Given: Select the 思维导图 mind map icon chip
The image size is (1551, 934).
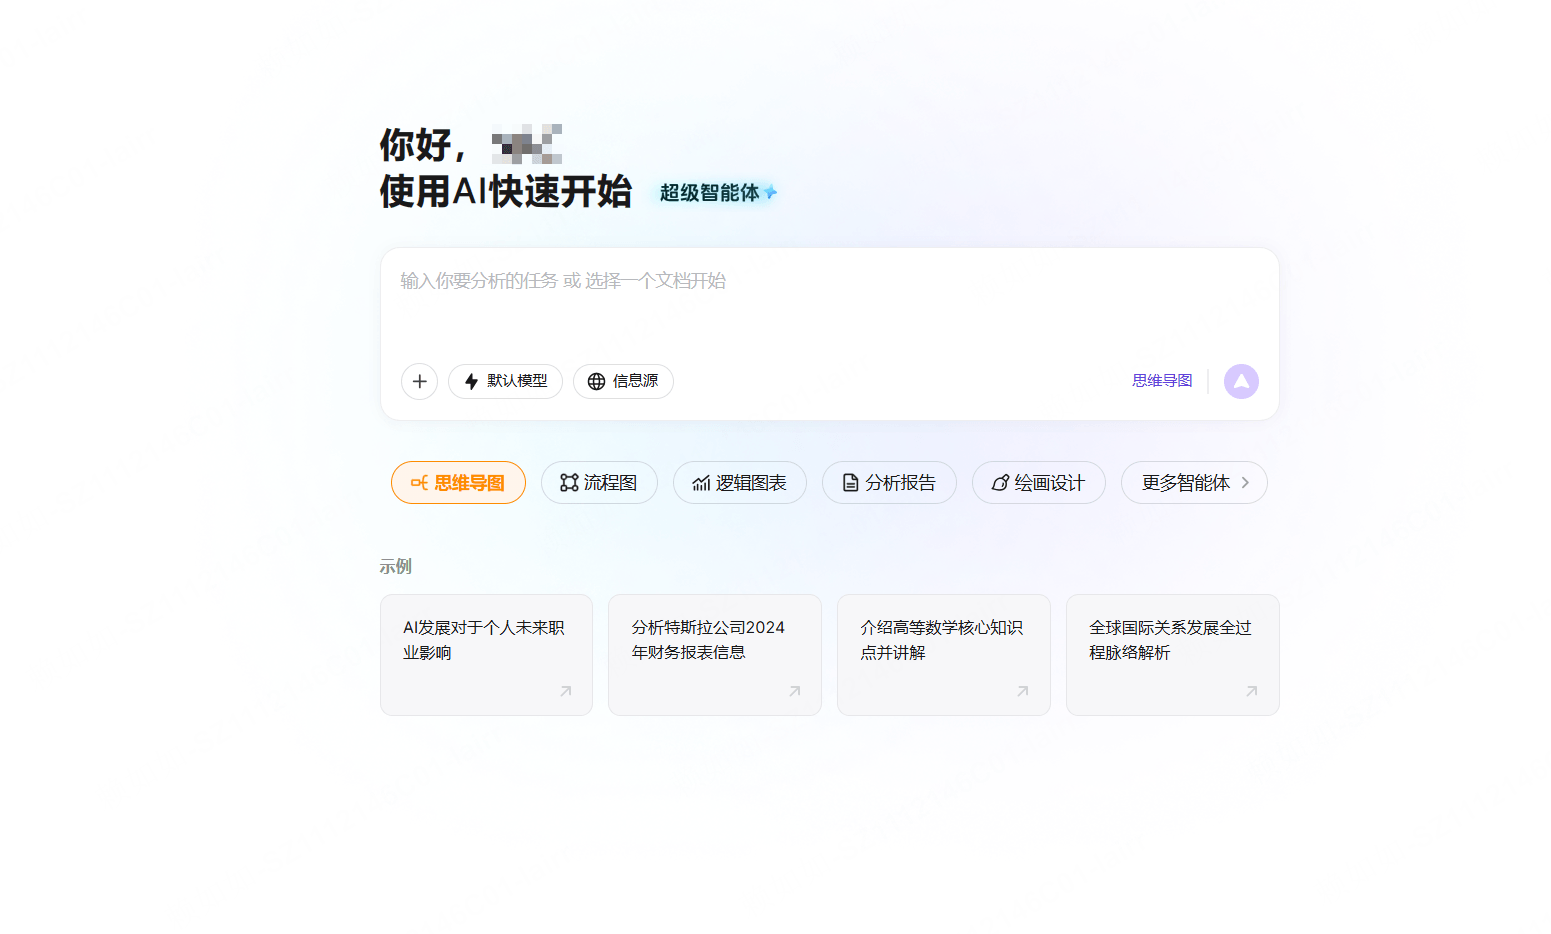Looking at the screenshot, I should (419, 482).
